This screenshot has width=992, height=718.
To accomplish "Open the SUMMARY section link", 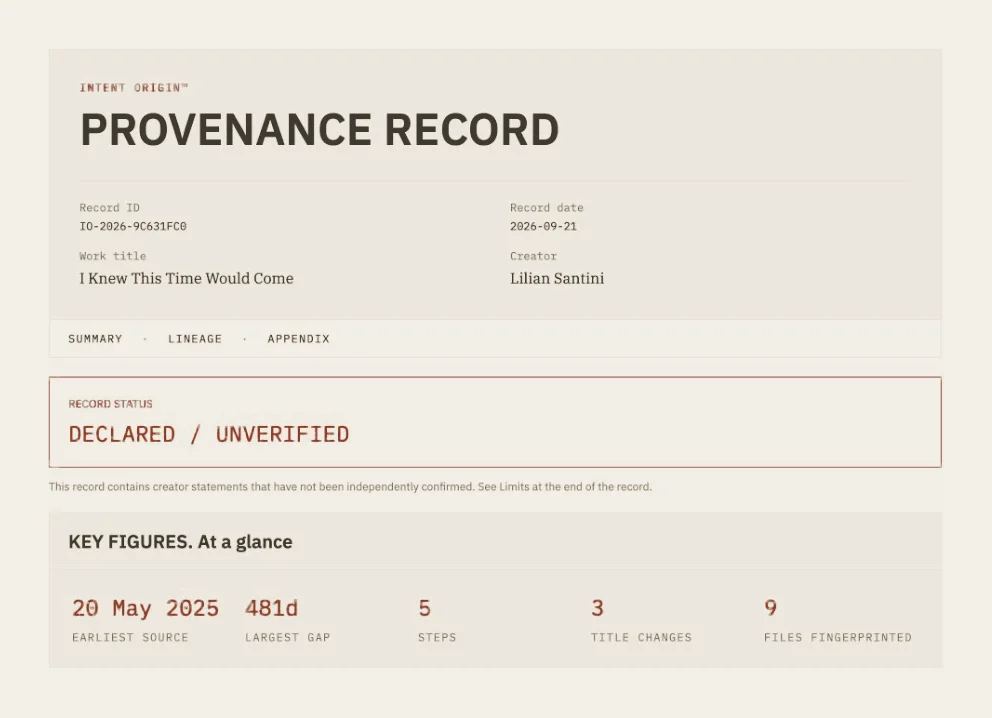I will [95, 339].
